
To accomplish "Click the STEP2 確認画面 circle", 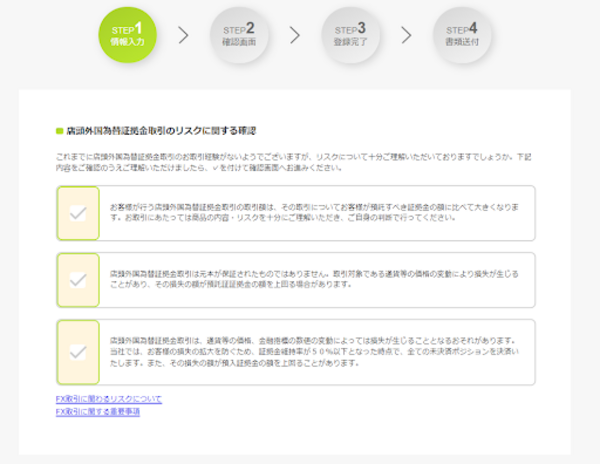I will (x=239, y=35).
